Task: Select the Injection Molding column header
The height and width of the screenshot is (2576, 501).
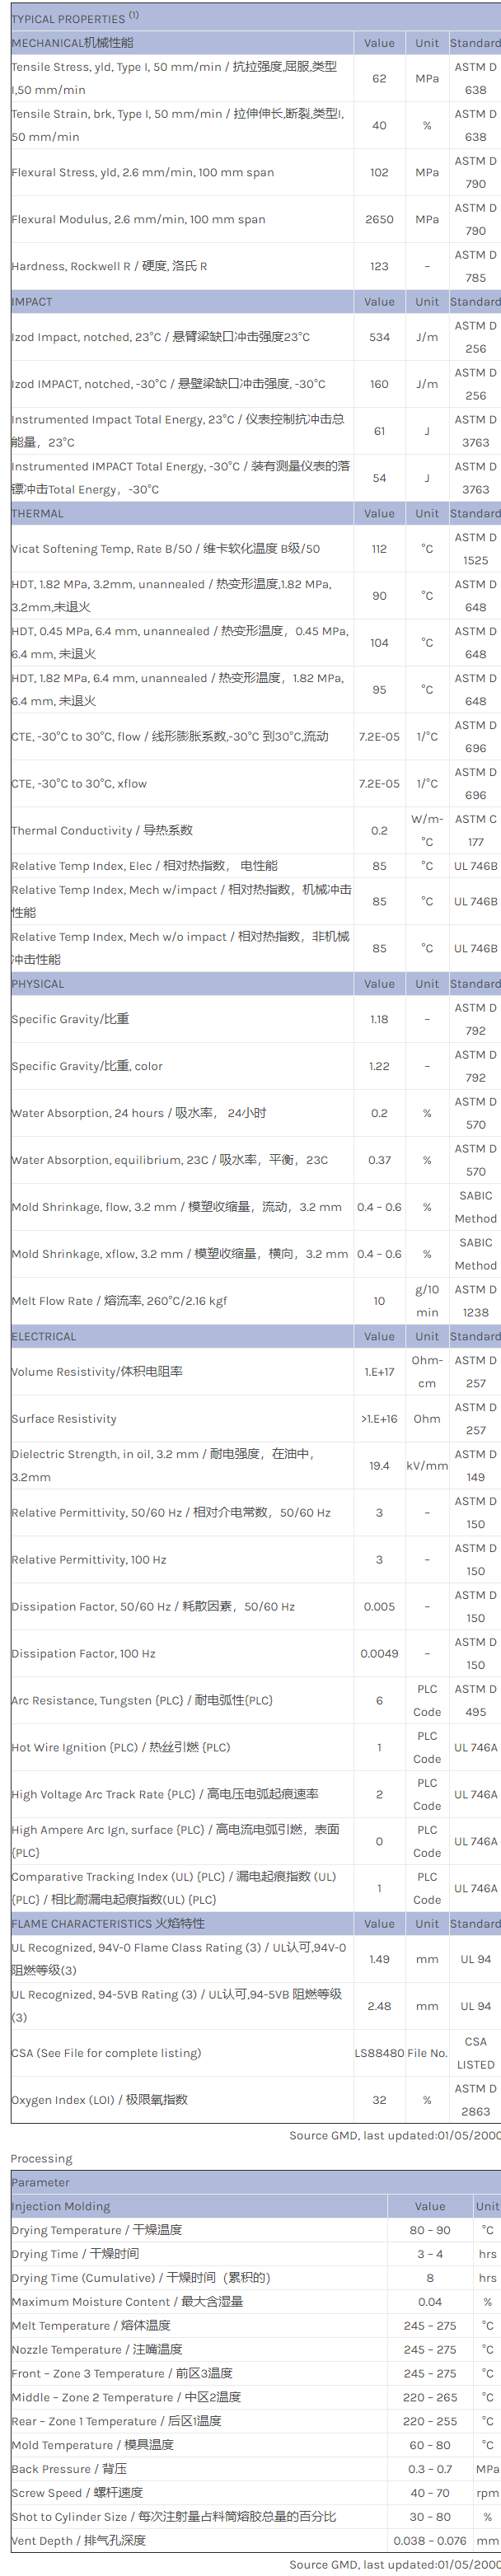Action: coord(61,2206)
